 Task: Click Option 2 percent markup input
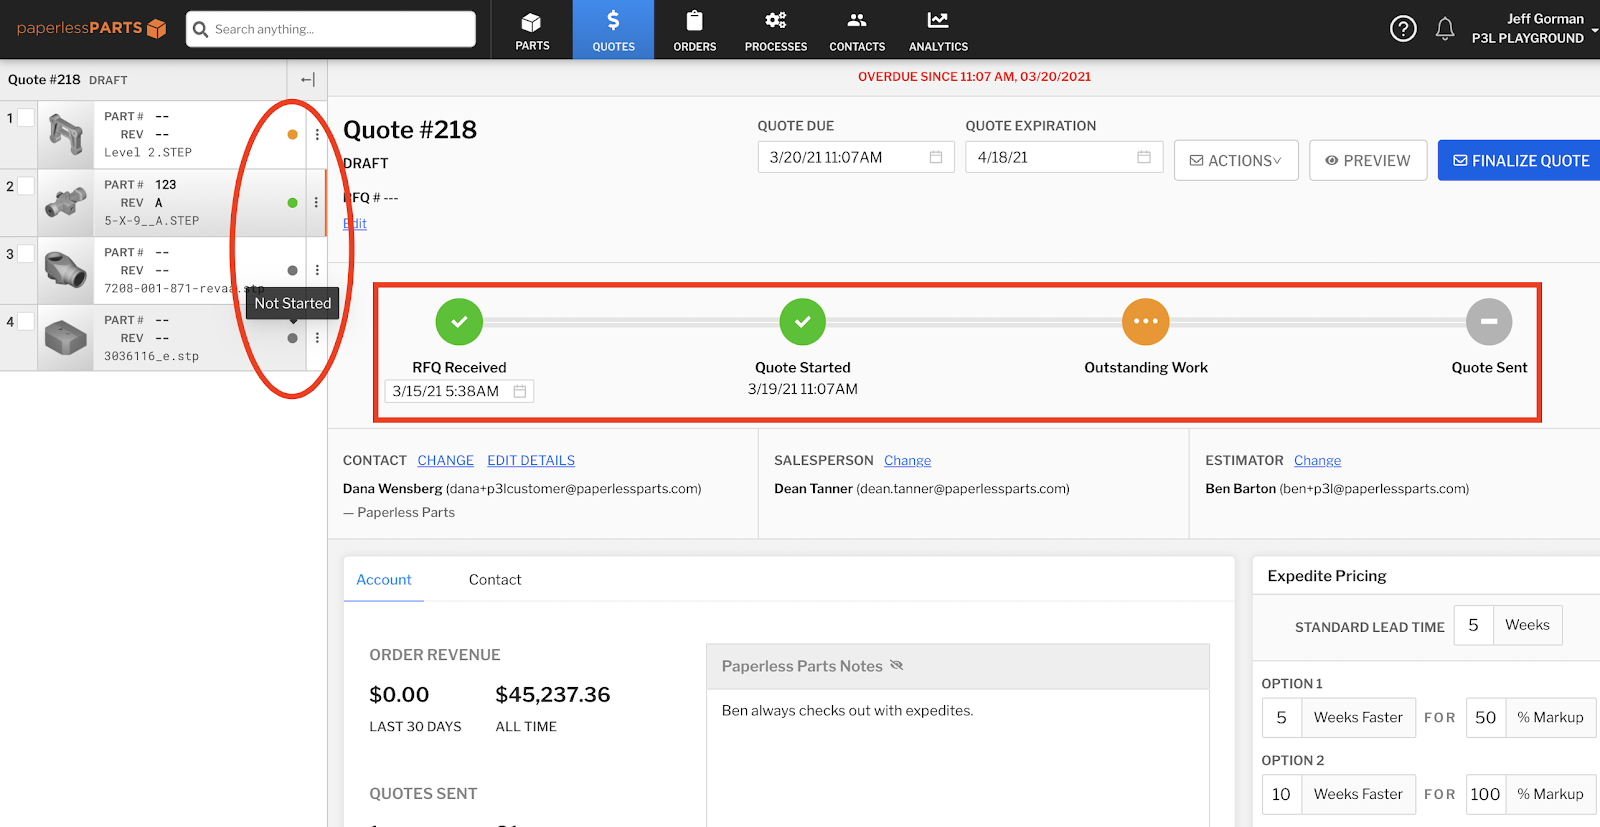1485,794
